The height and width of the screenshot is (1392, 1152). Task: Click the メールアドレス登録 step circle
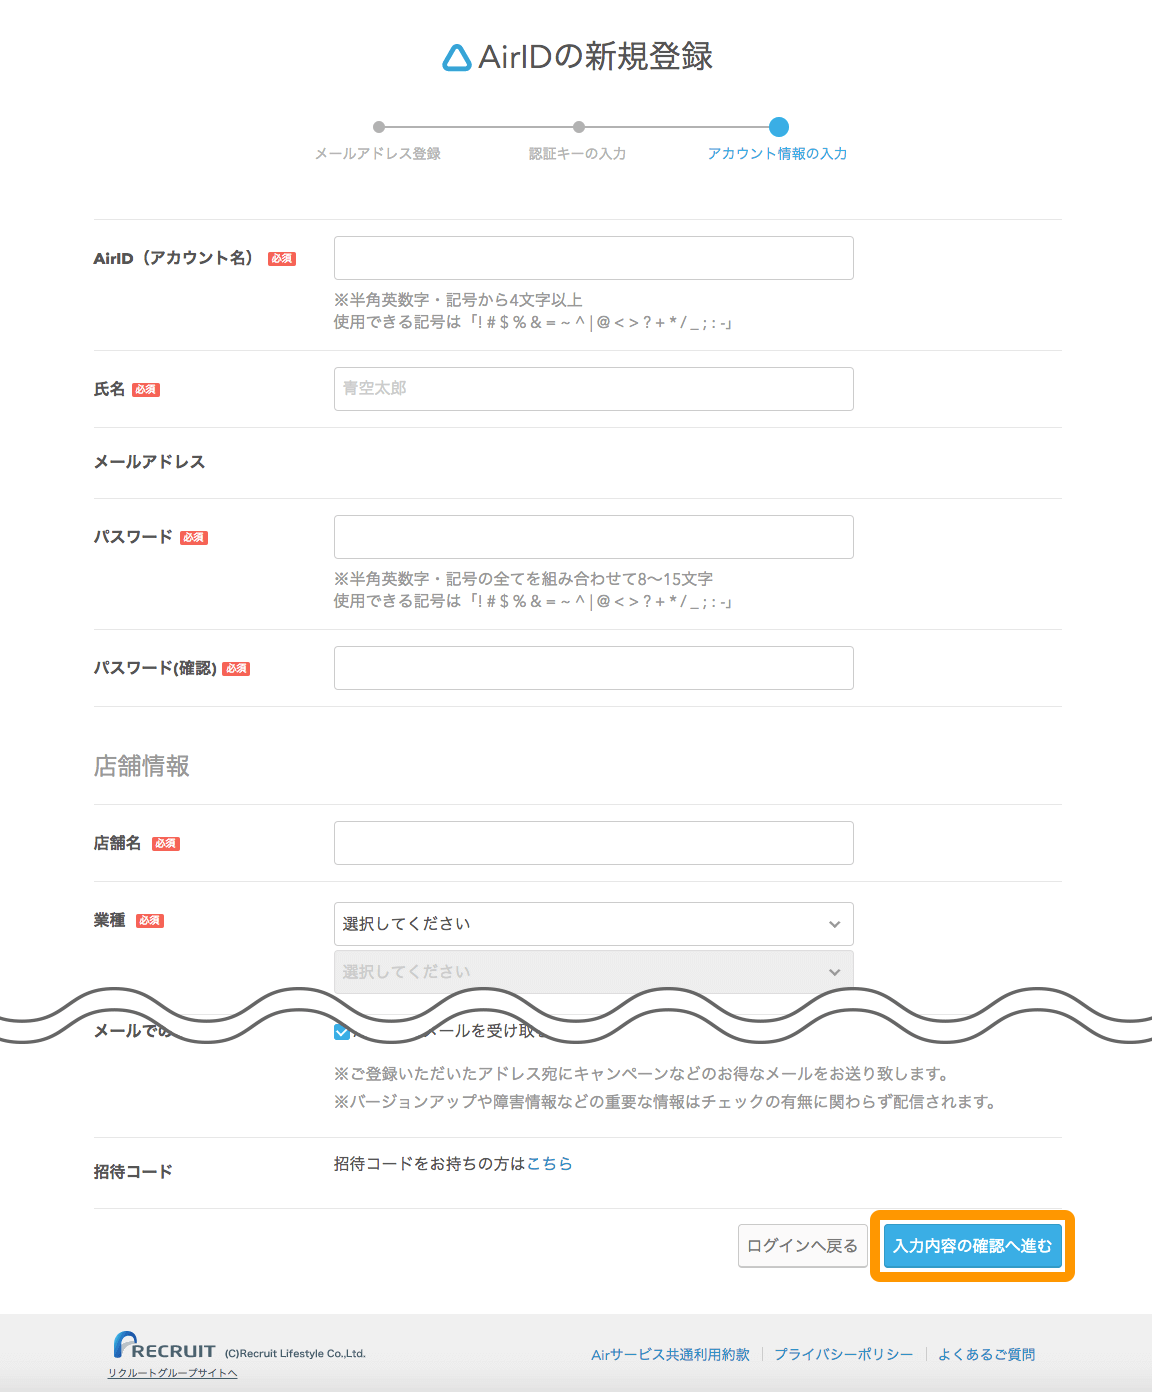click(379, 127)
